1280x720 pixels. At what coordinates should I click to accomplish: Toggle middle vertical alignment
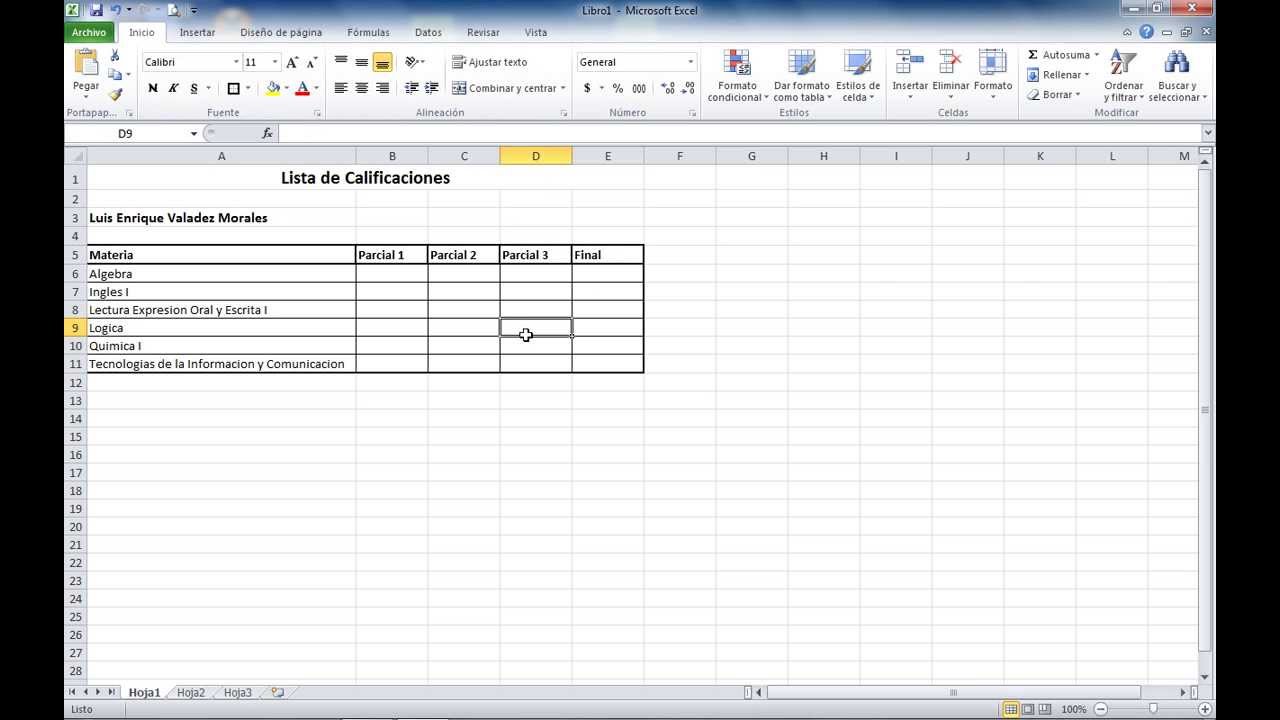tap(362, 62)
